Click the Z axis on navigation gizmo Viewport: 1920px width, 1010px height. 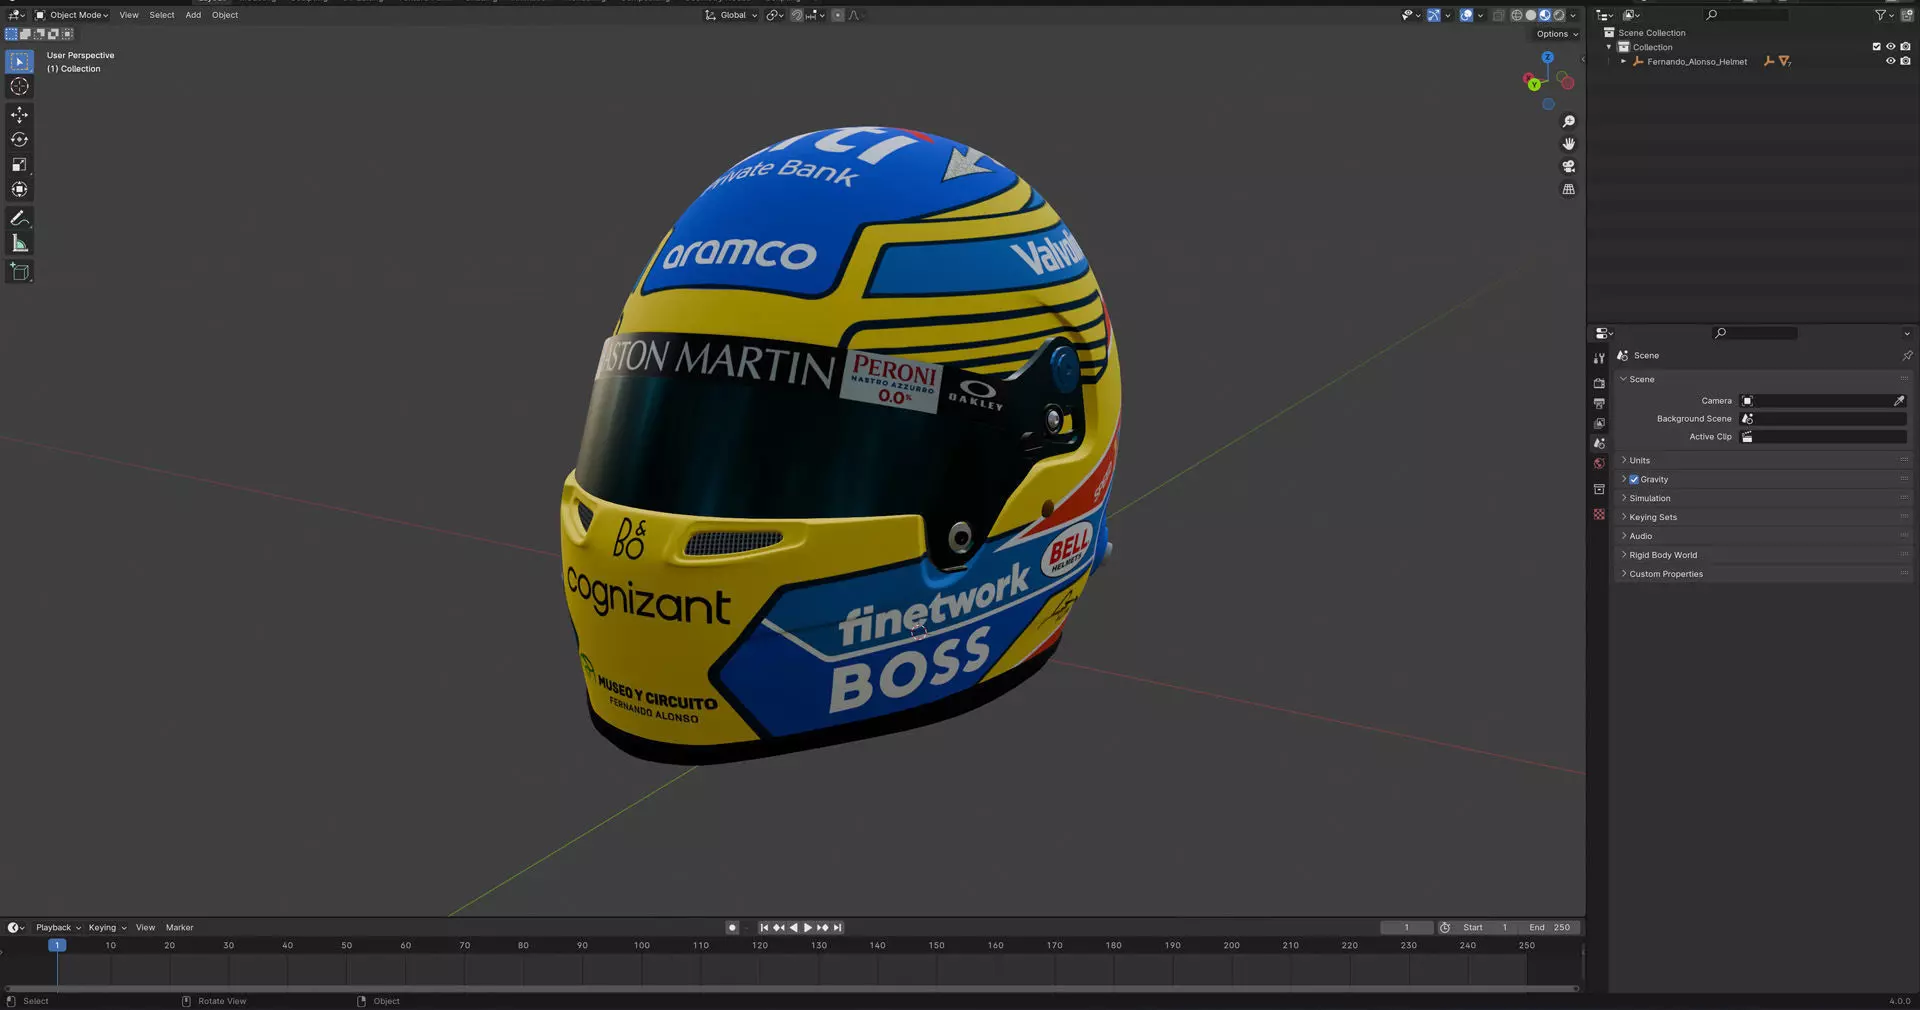pyautogui.click(x=1547, y=58)
